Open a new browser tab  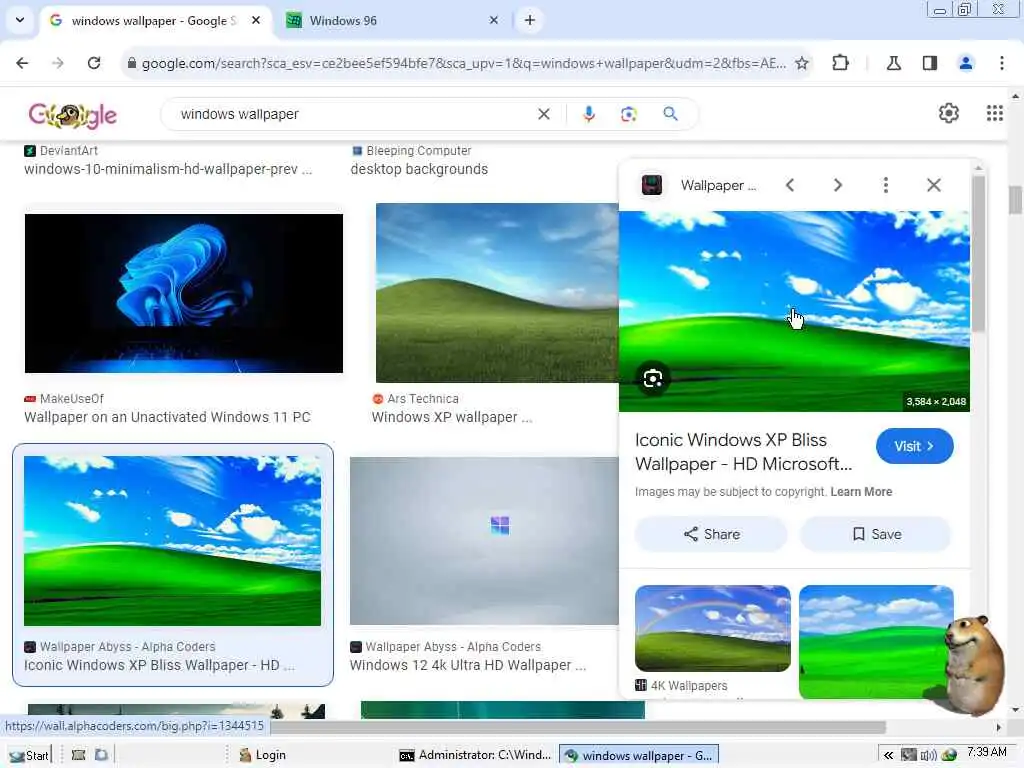pyautogui.click(x=530, y=20)
